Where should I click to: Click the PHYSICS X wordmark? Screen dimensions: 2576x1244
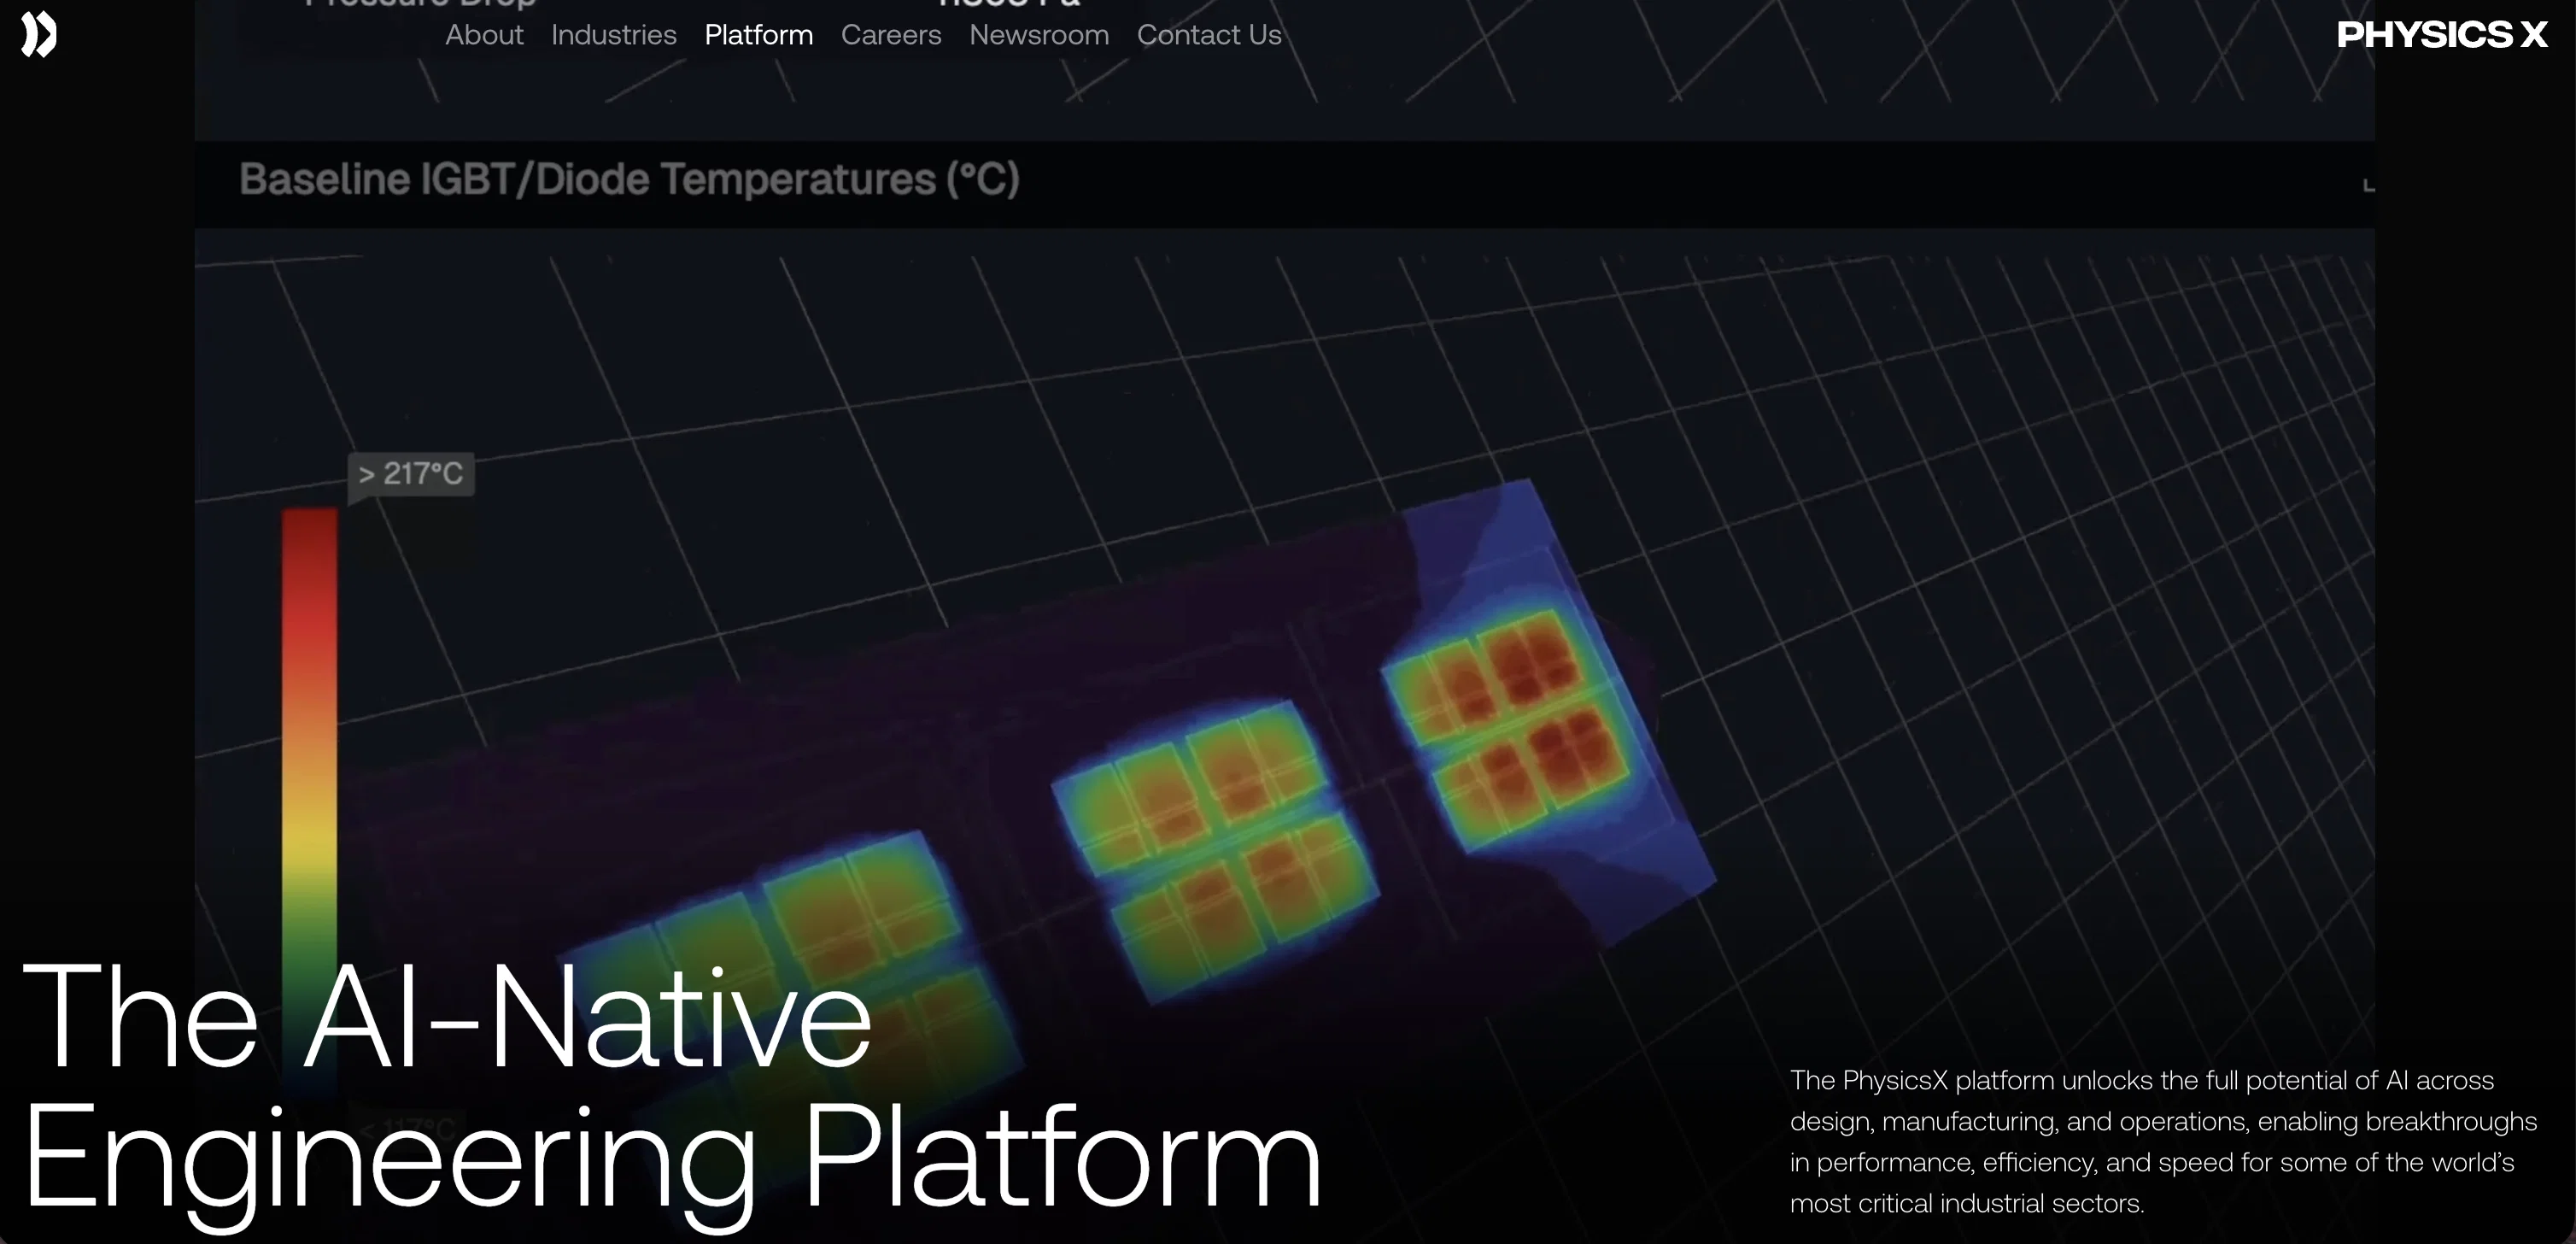point(2442,35)
